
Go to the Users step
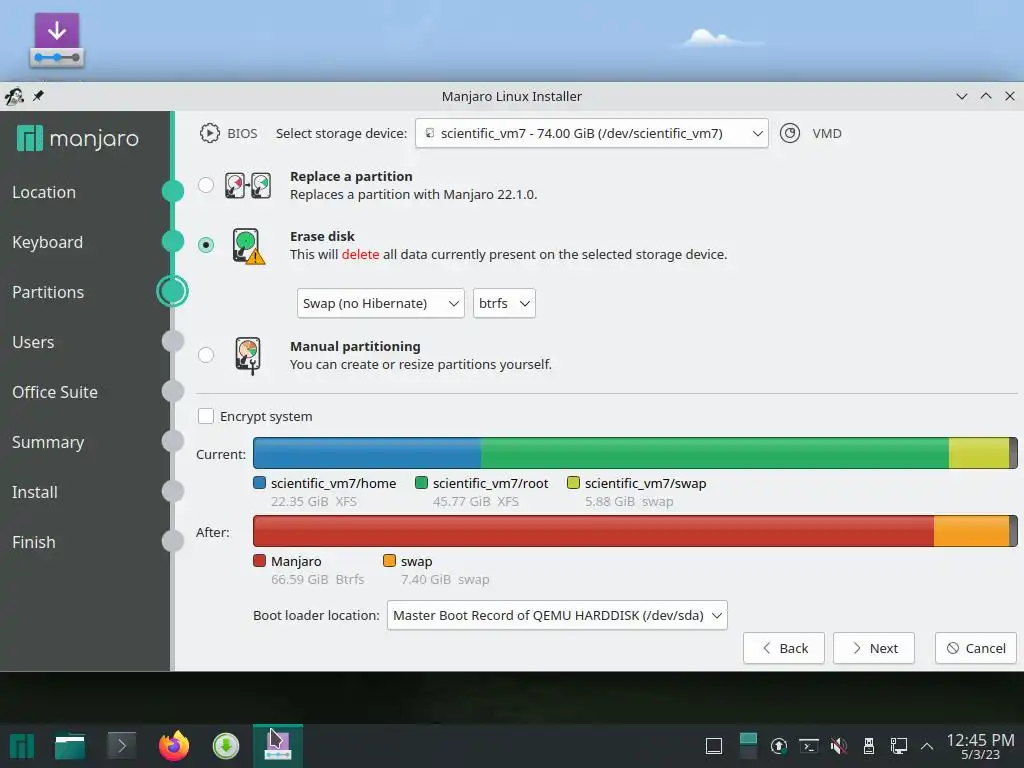pos(33,342)
